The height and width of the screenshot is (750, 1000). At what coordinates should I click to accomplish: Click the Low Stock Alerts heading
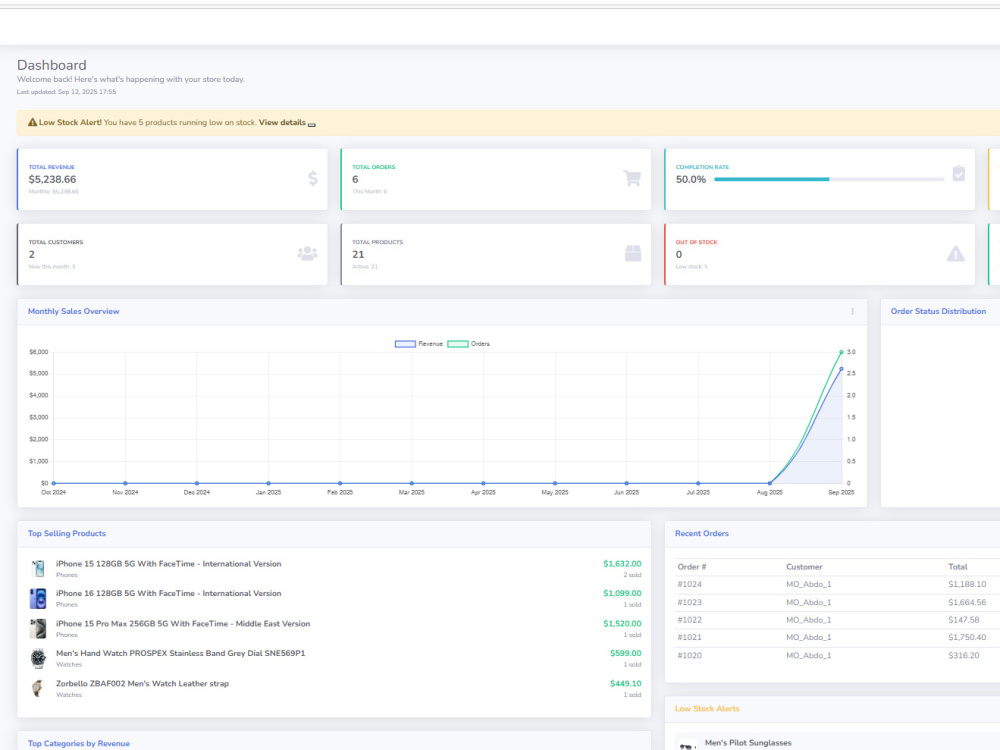pyautogui.click(x=707, y=709)
